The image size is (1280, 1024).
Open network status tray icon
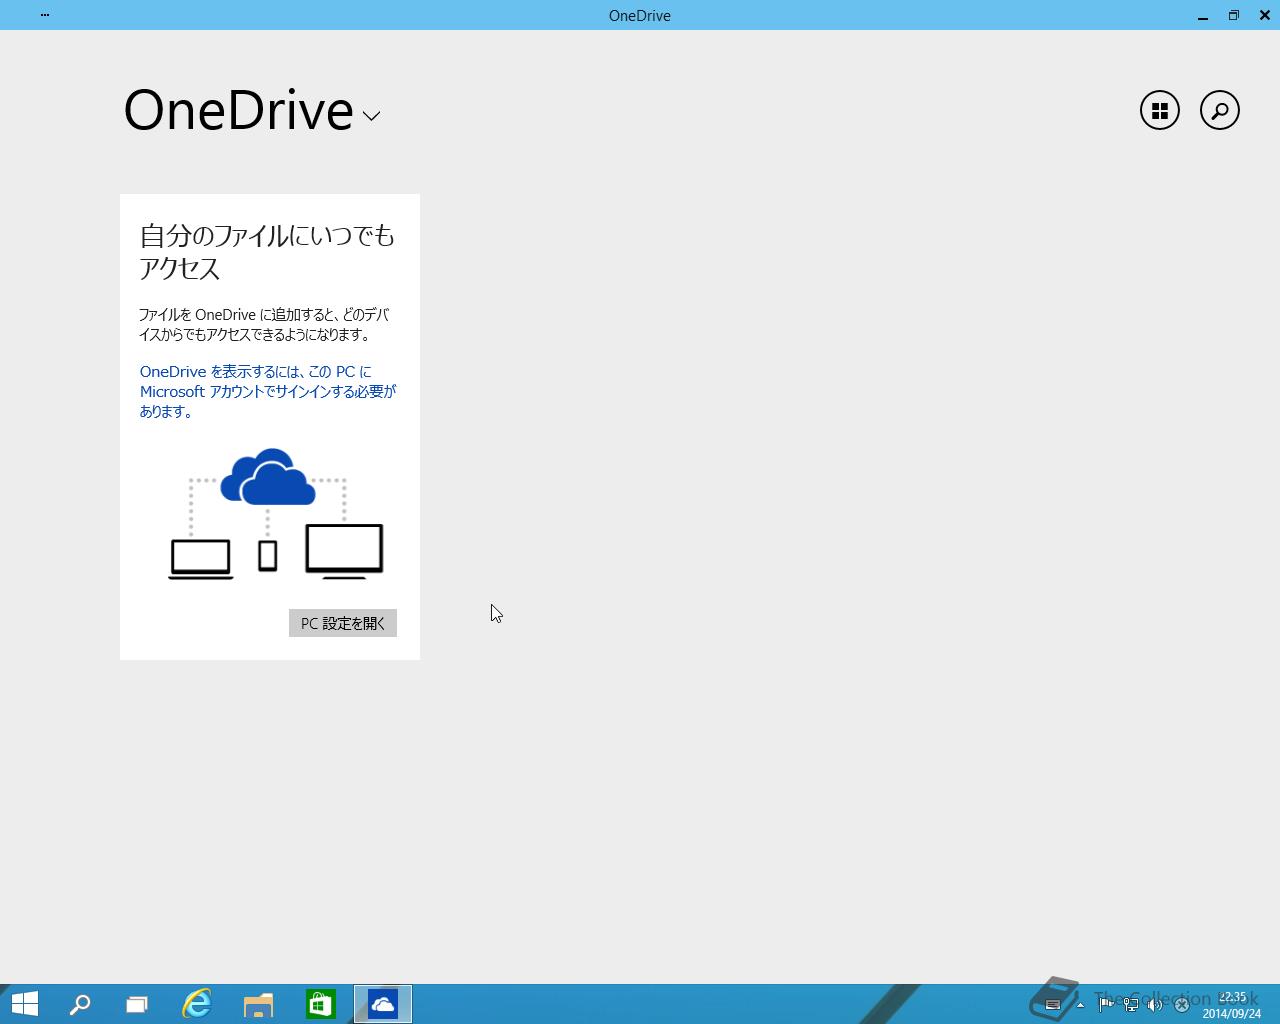coord(1131,1005)
